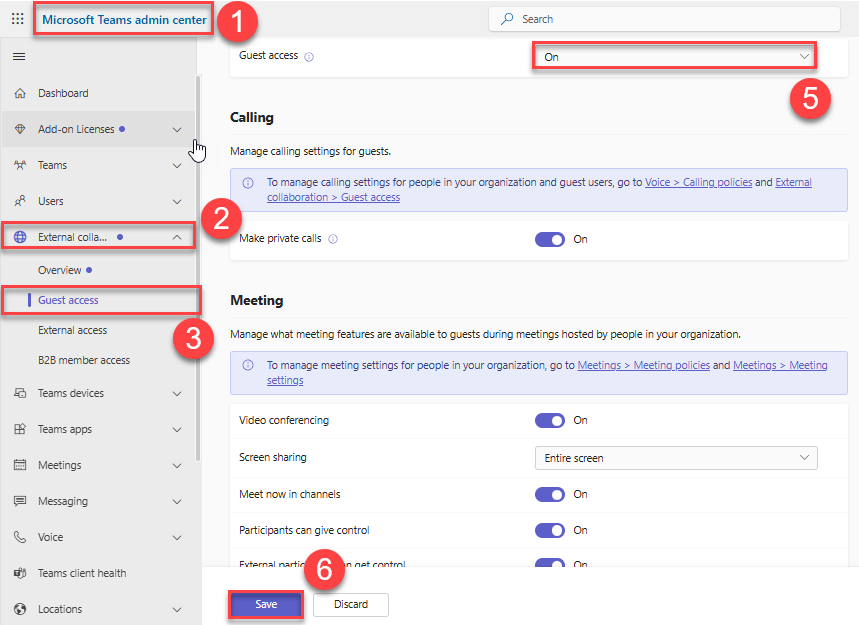
Task: Click the Add-on Licenses diamond icon
Action: click(20, 129)
